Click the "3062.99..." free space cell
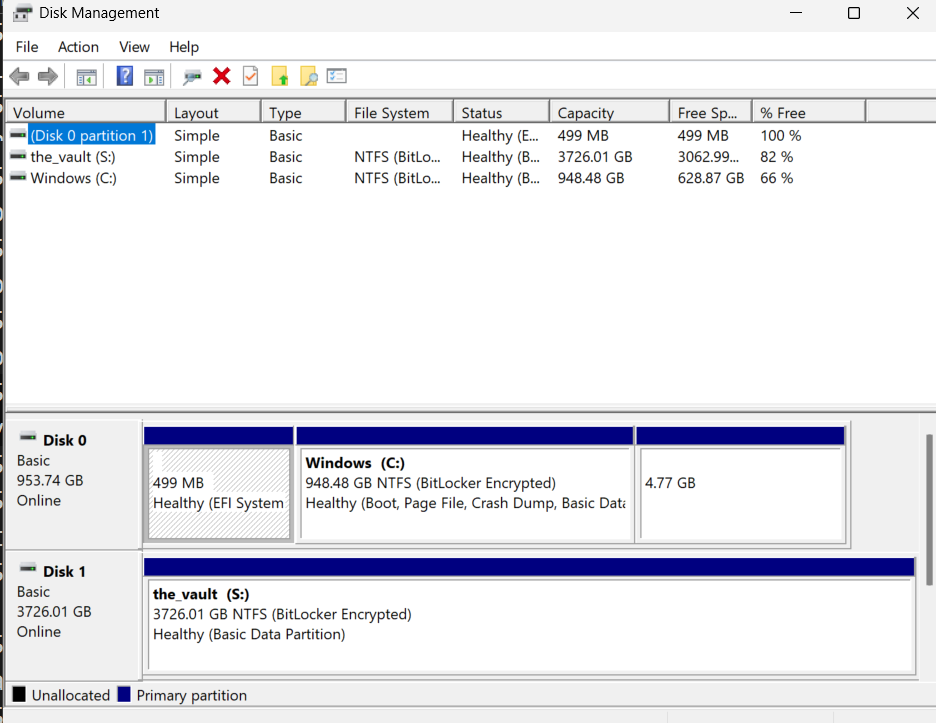 point(708,157)
